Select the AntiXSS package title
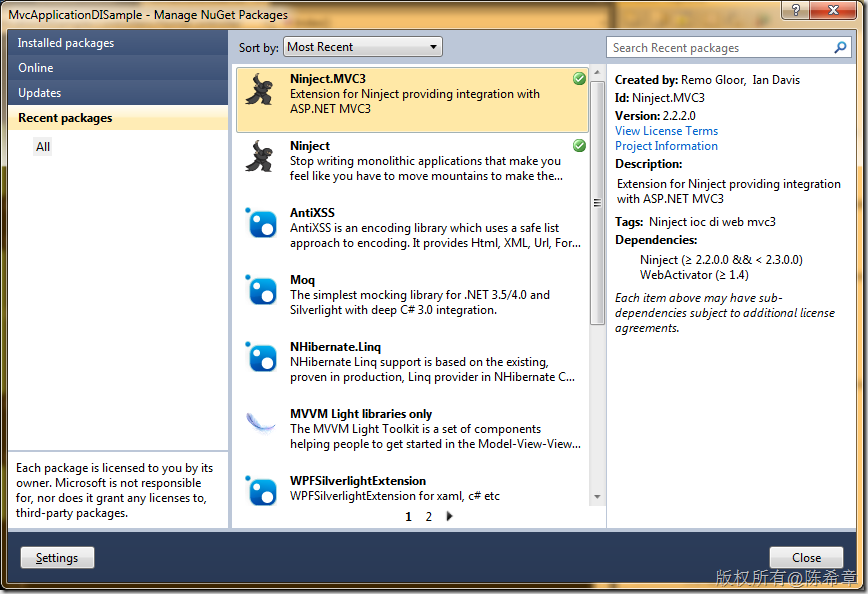The width and height of the screenshot is (868, 594). coord(312,213)
